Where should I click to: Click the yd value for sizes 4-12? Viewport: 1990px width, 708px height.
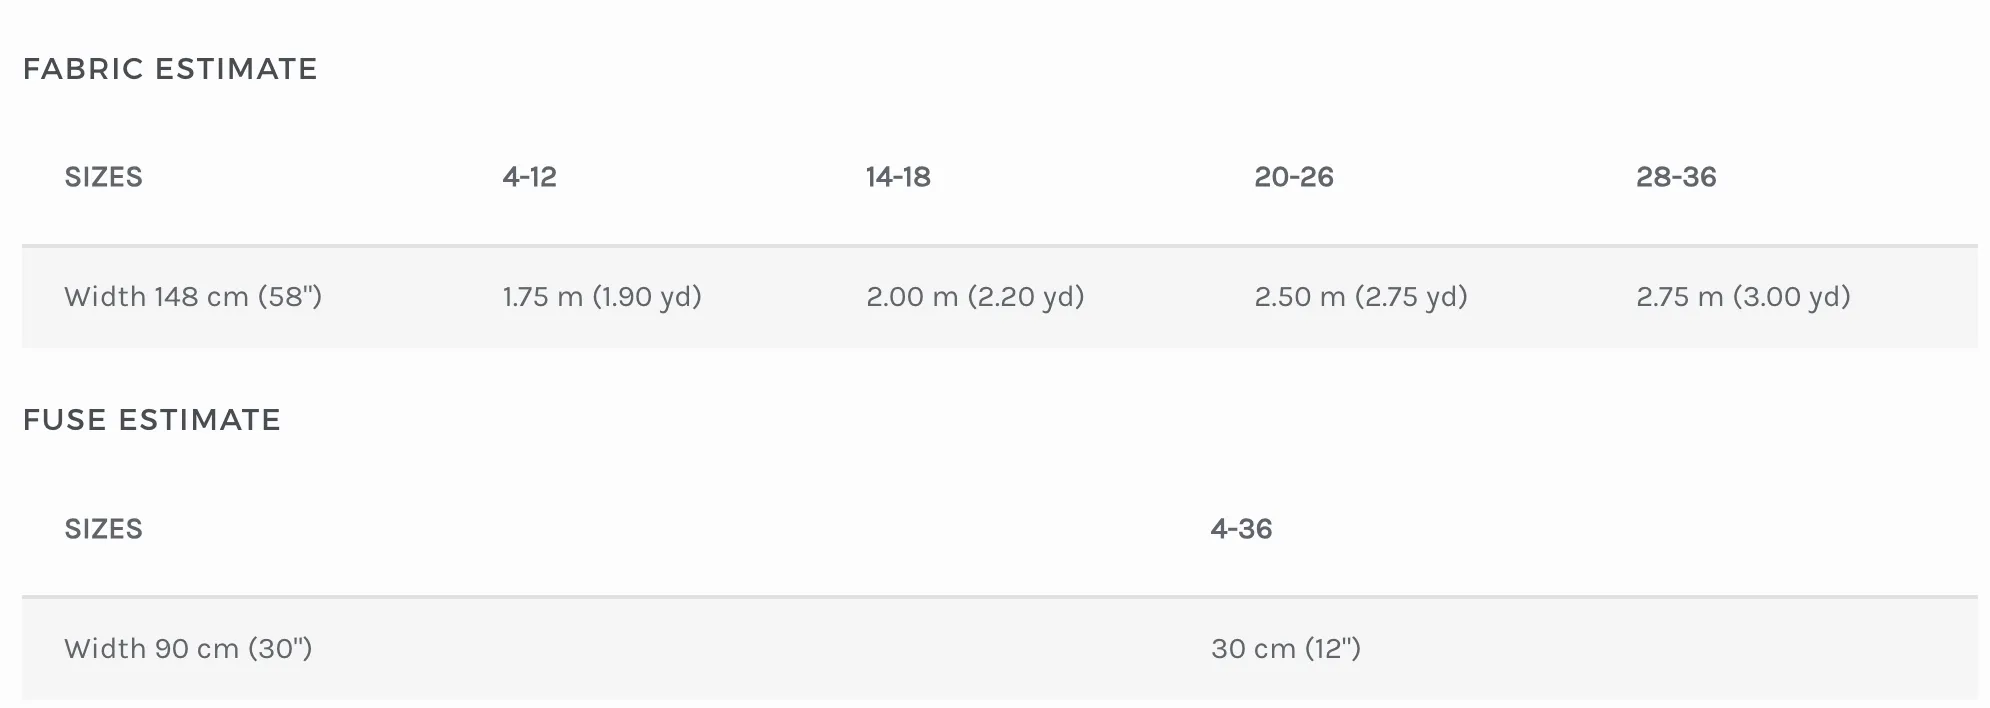tap(648, 297)
